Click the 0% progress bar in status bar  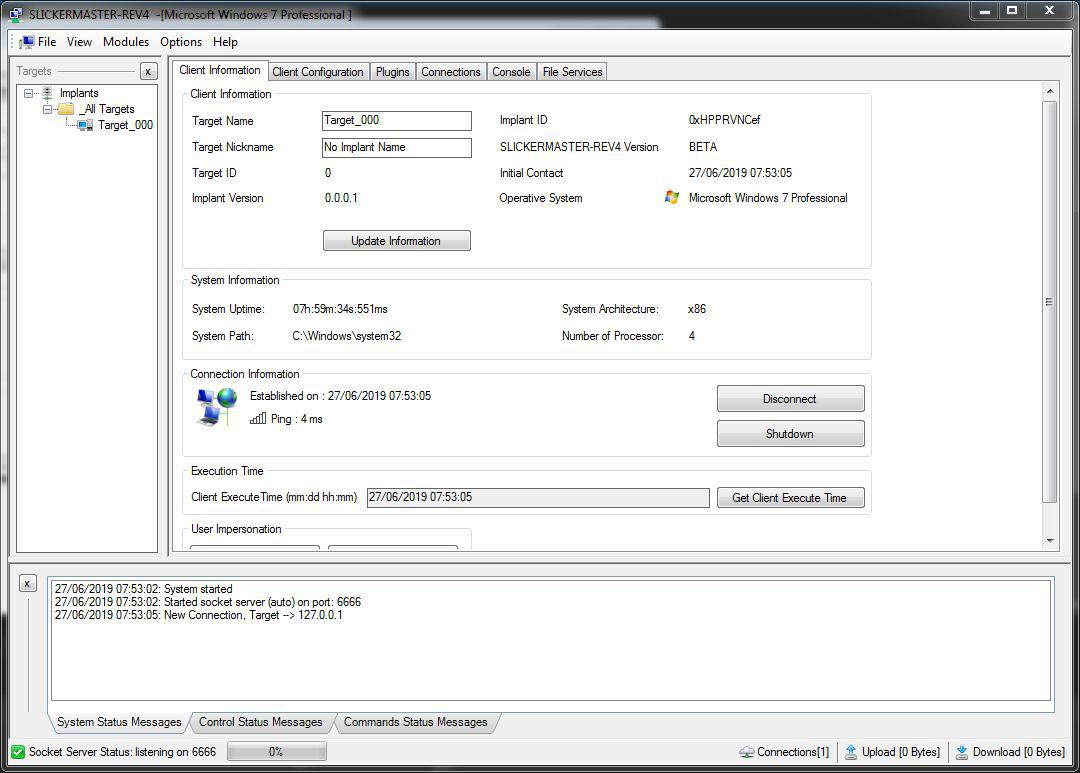pos(276,752)
